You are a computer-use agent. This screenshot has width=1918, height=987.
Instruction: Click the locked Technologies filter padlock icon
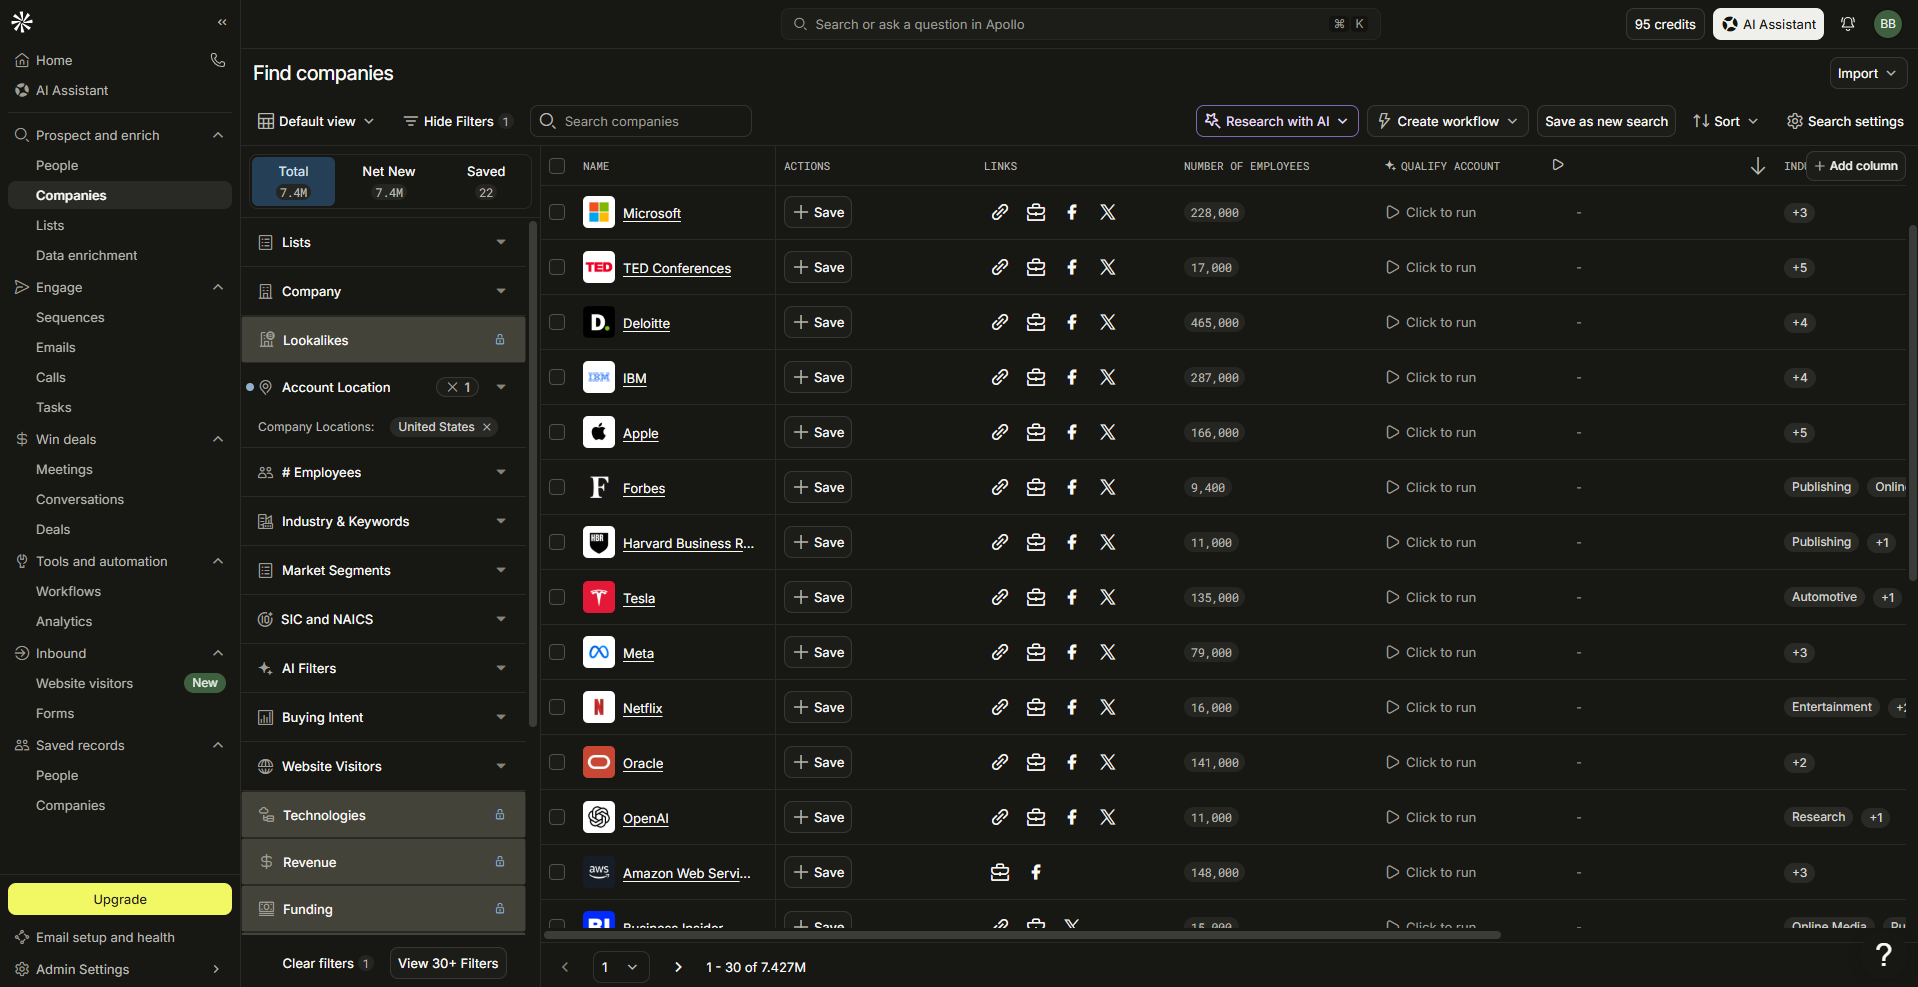[x=500, y=815]
